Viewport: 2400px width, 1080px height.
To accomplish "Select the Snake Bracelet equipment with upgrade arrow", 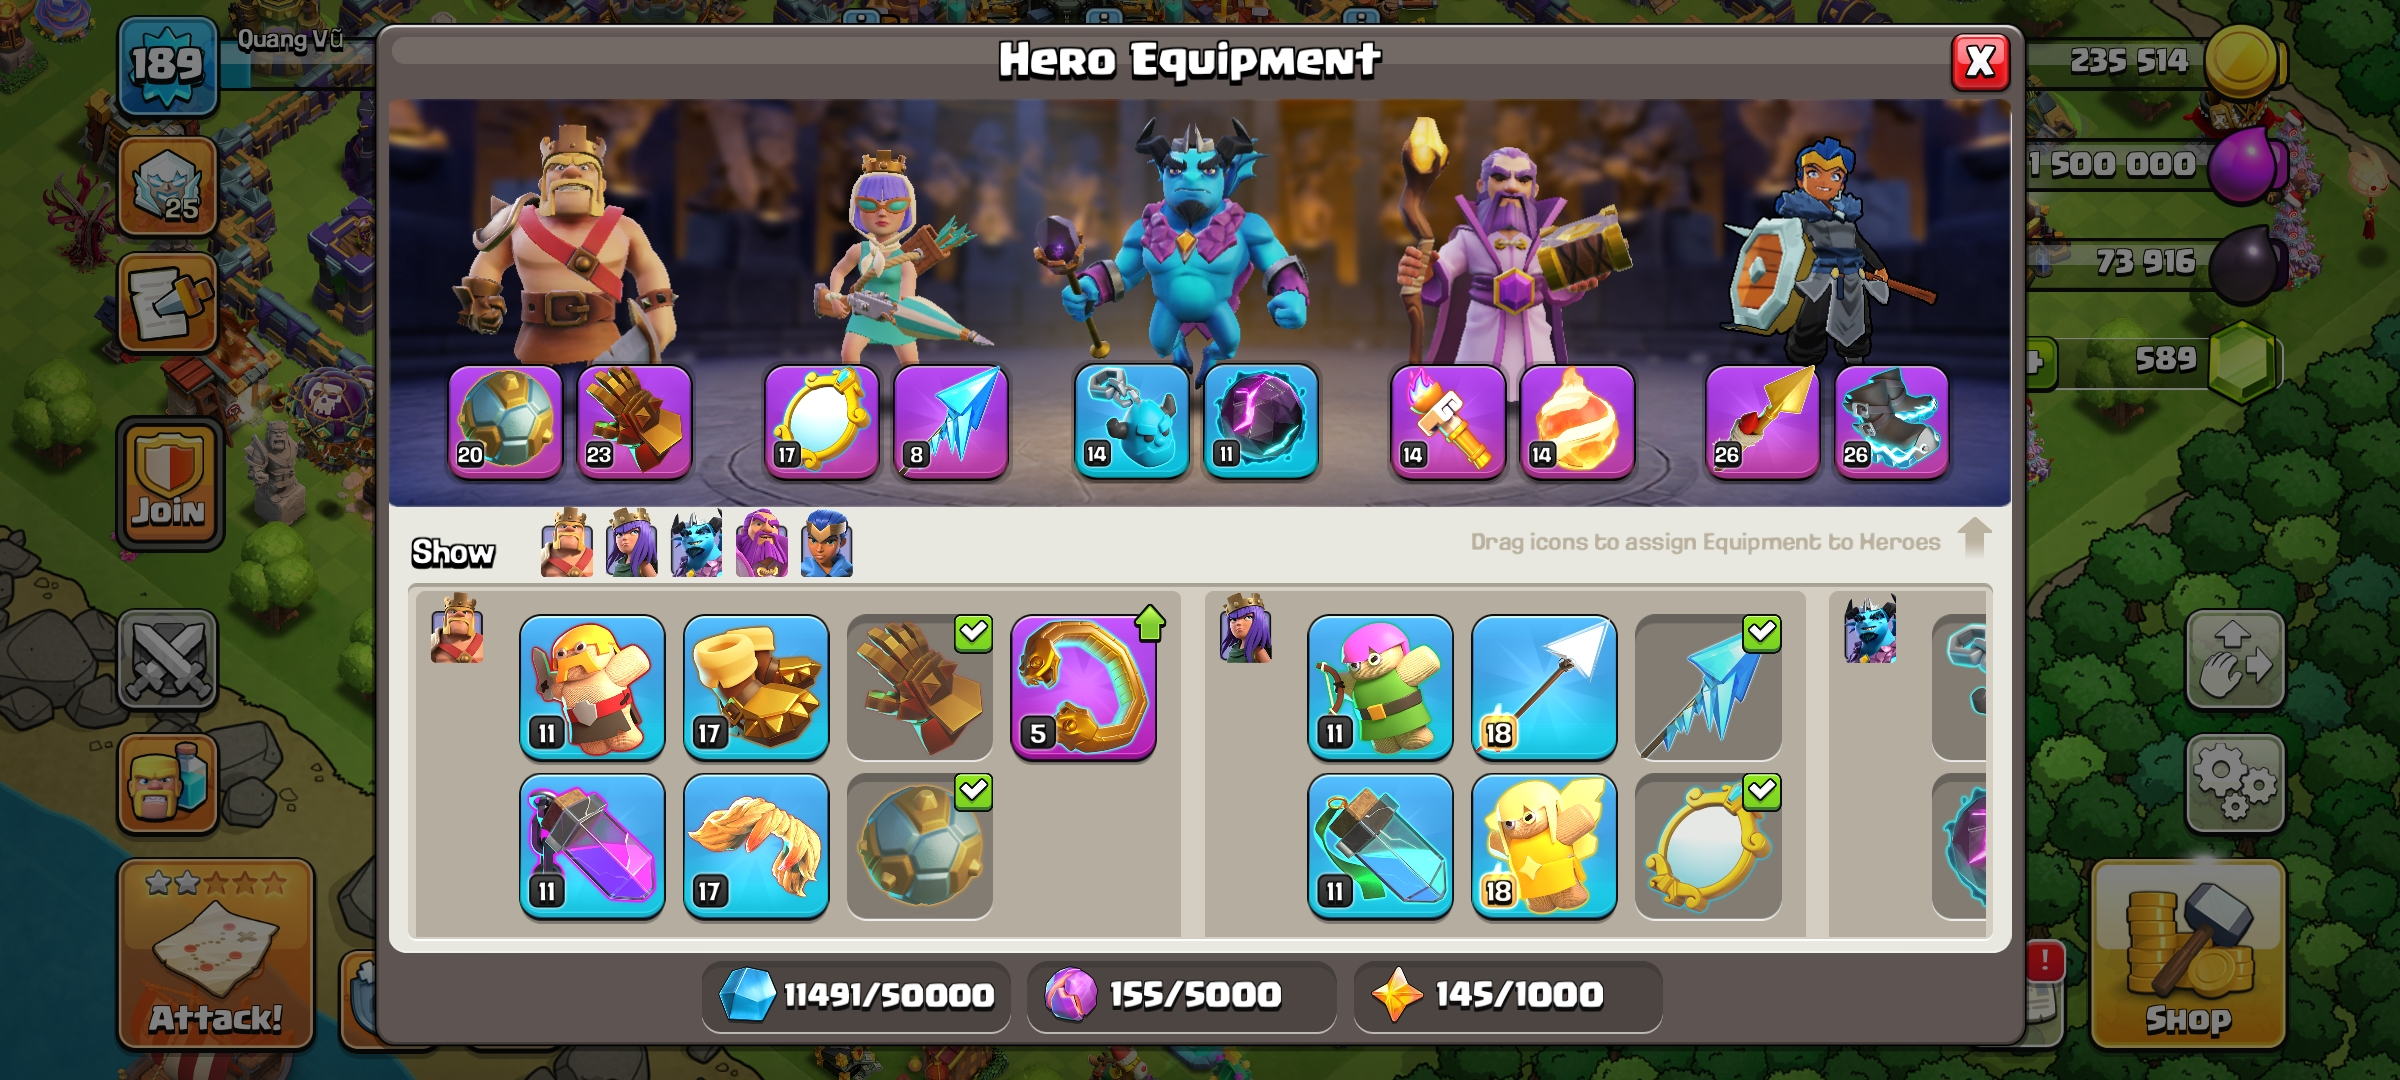I will point(1084,688).
